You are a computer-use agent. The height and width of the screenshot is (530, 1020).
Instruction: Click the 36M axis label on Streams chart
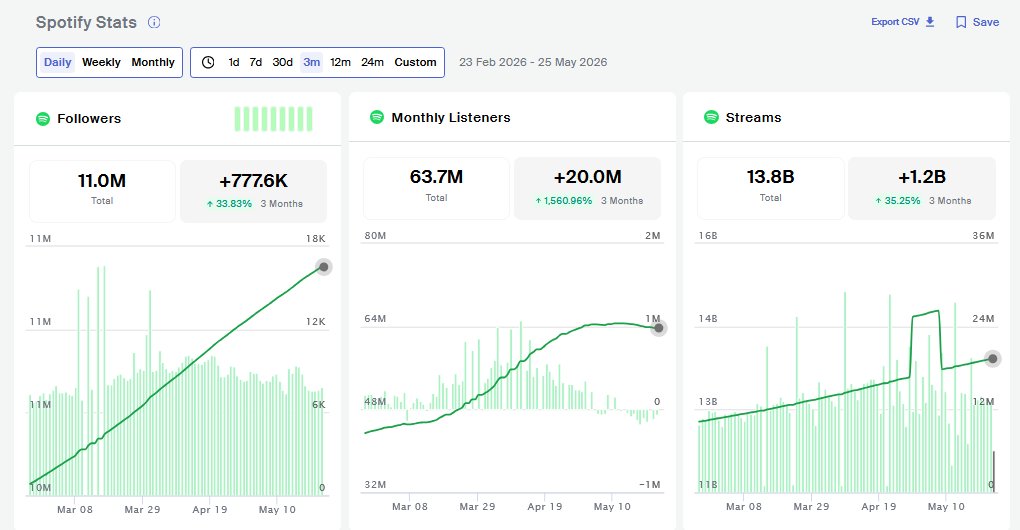pos(984,235)
